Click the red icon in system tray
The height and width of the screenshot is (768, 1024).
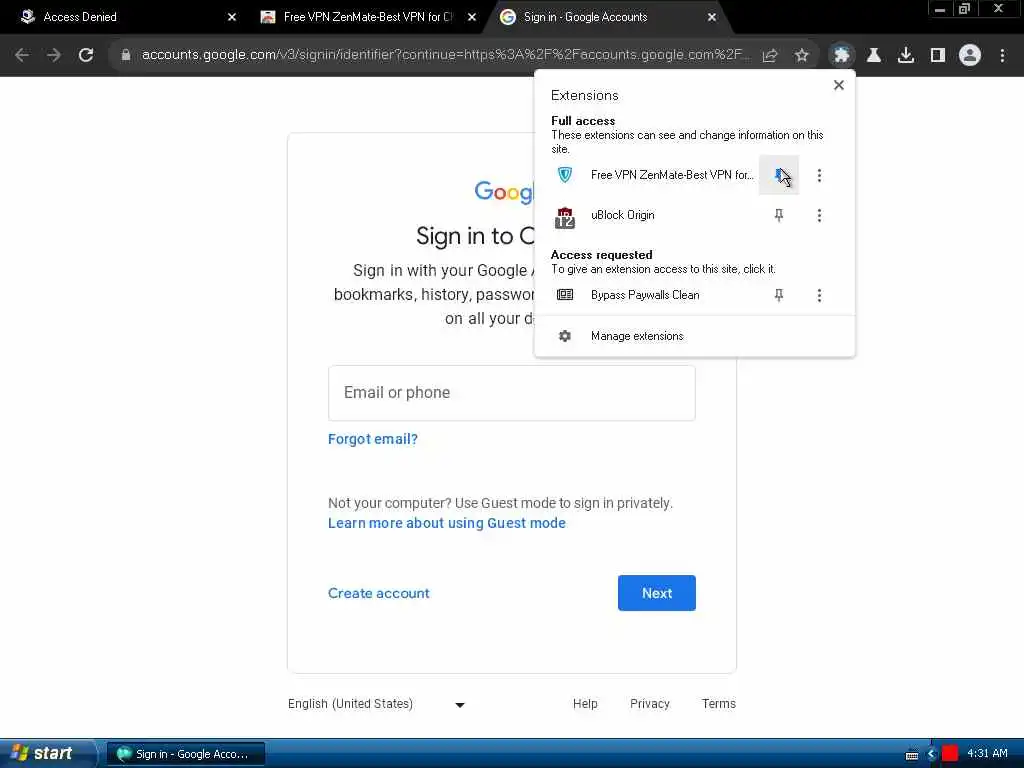click(x=950, y=754)
